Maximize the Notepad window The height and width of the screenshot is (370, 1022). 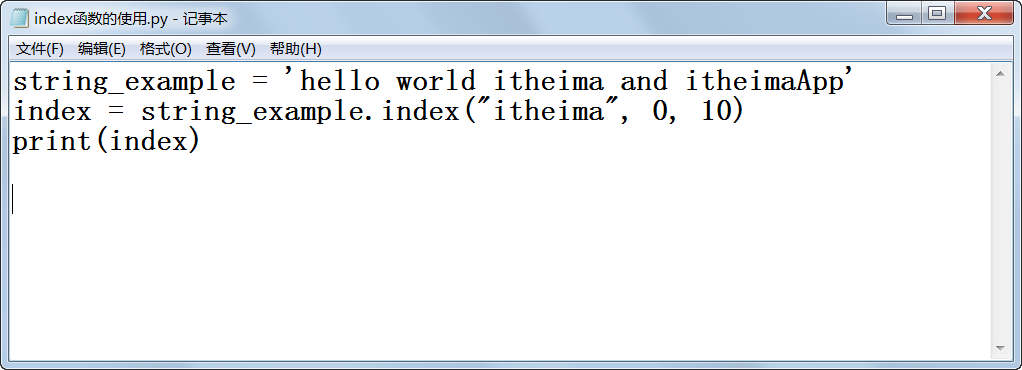coord(937,14)
